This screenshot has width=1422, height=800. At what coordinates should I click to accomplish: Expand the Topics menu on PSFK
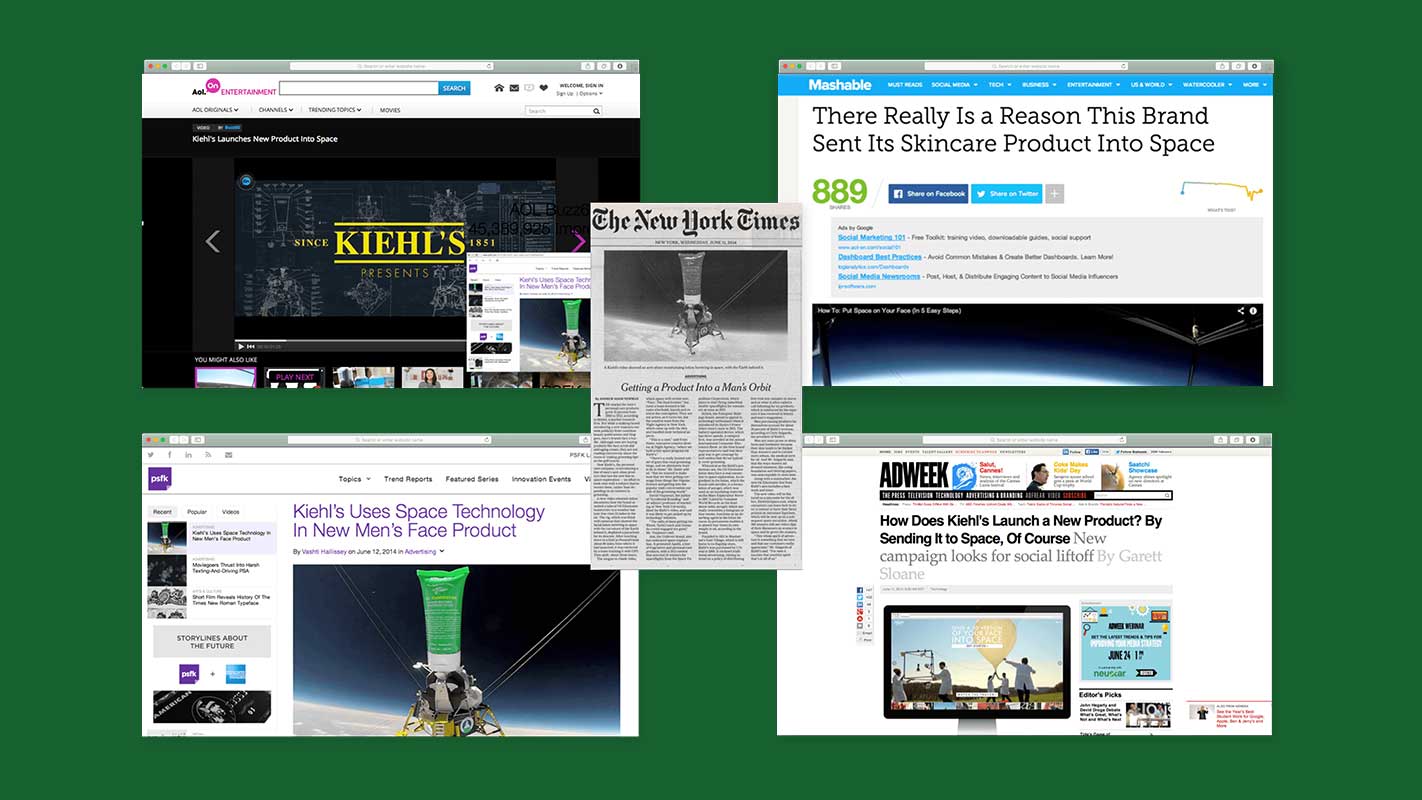point(354,479)
